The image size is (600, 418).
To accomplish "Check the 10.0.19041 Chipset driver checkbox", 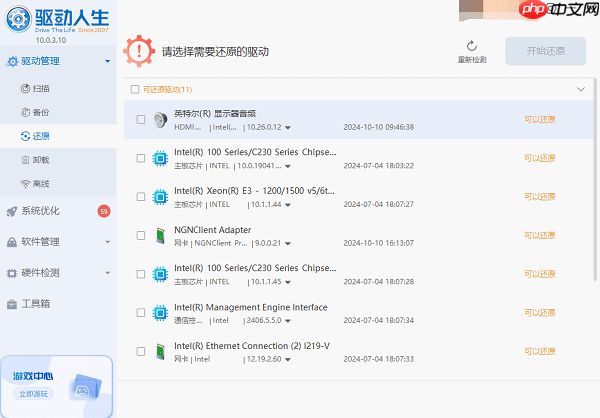I will click(x=141, y=158).
